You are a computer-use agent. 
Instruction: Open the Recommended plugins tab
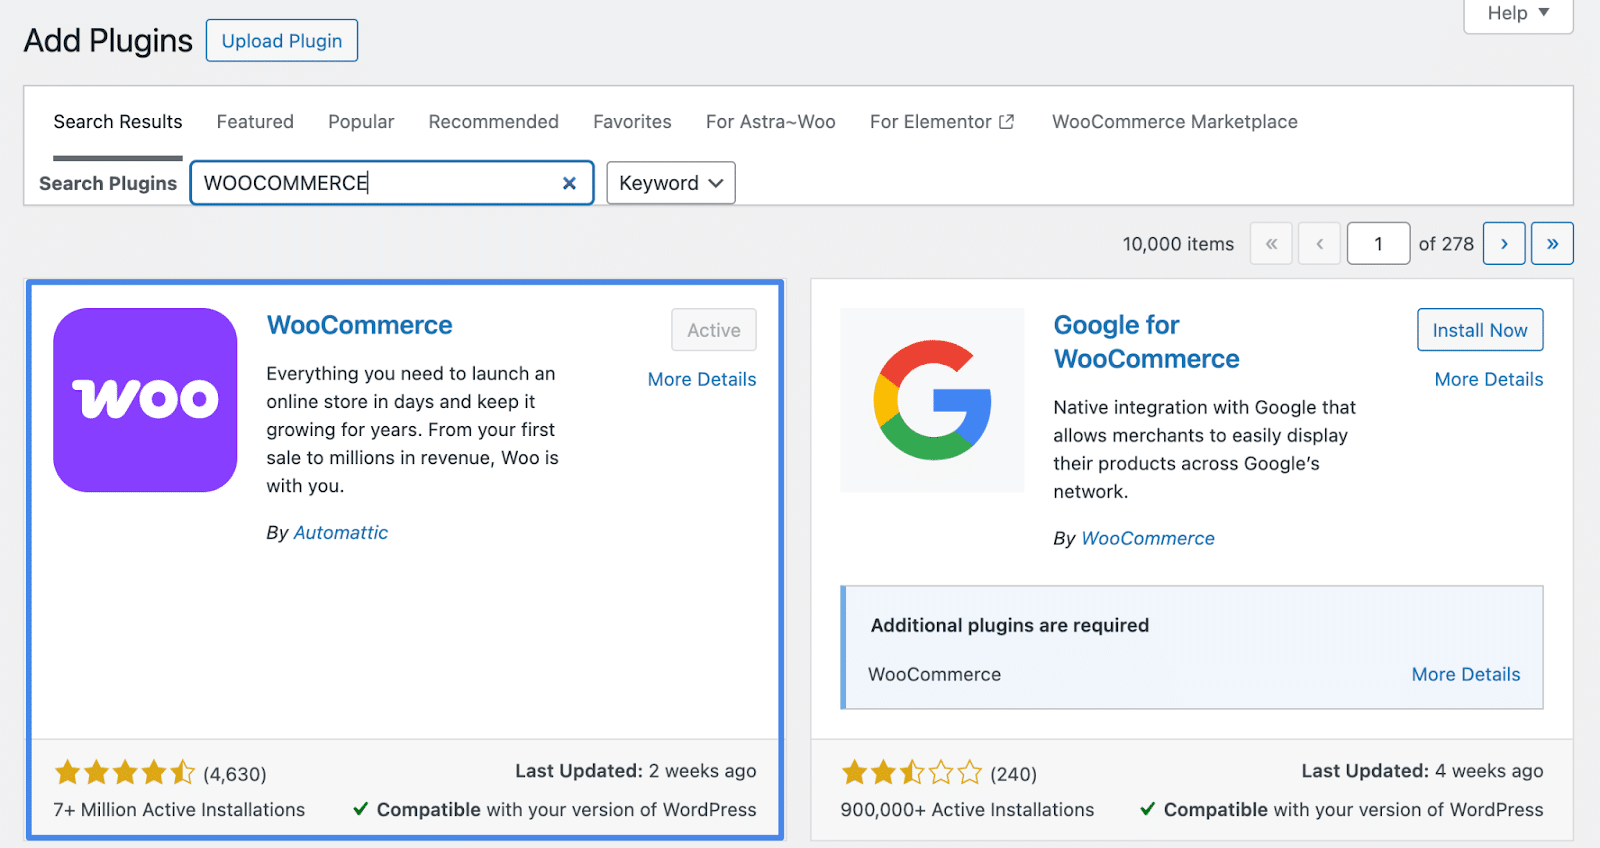(494, 122)
